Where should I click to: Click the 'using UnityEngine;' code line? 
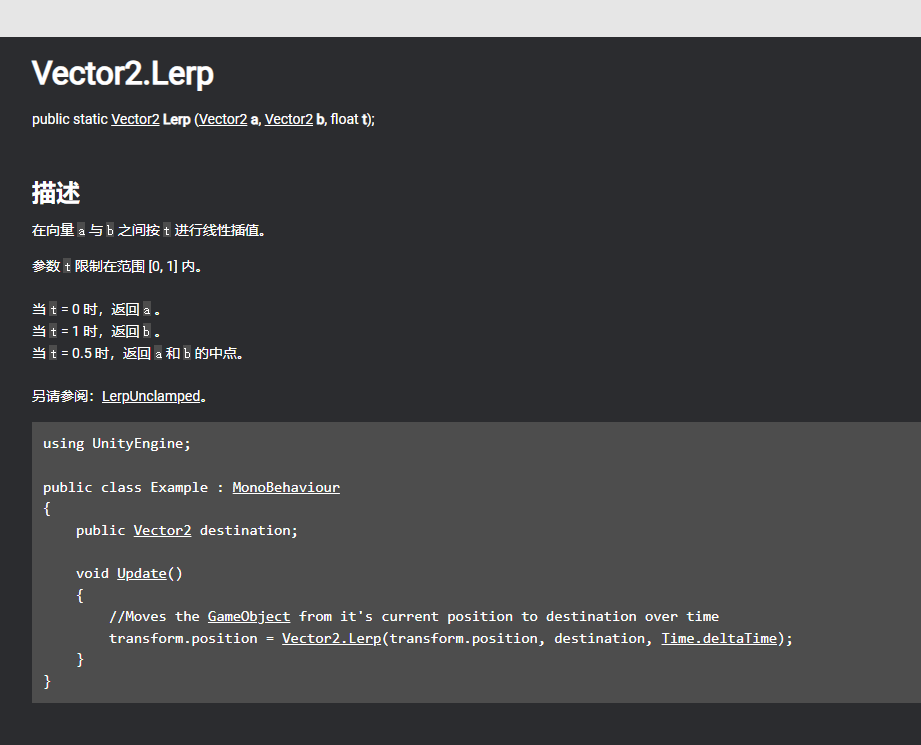[116, 444]
